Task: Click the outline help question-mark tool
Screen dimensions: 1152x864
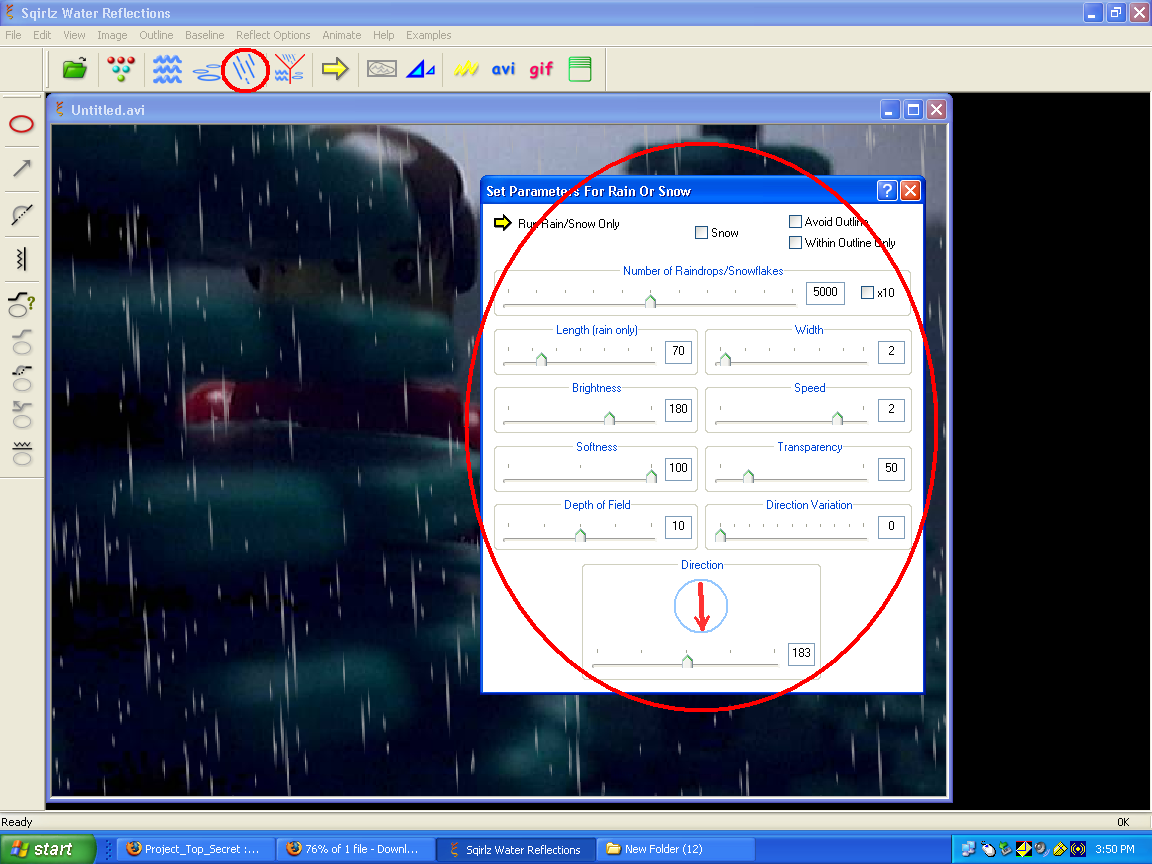Action: (21, 304)
